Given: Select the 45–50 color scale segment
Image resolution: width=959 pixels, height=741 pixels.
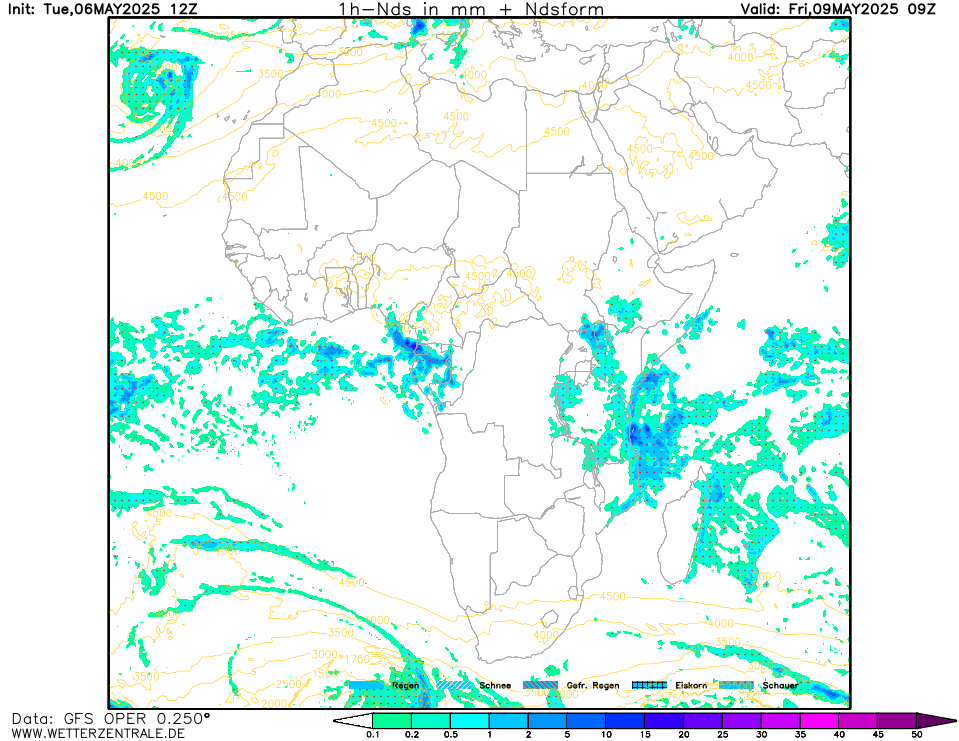Looking at the screenshot, I should point(897,720).
